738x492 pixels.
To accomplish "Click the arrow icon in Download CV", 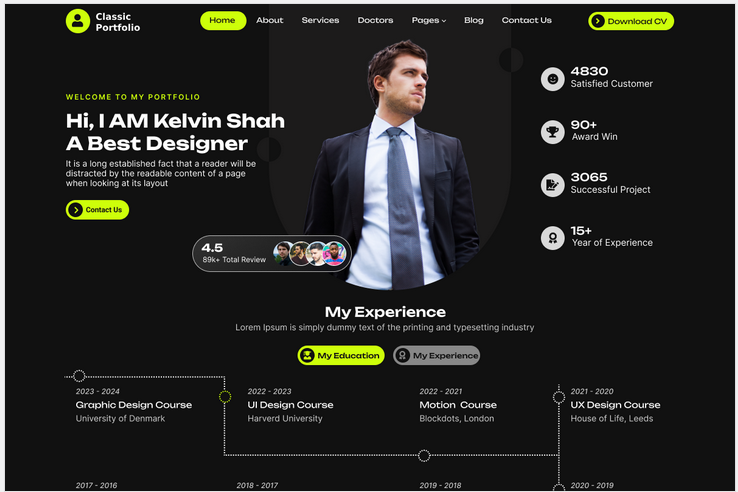I will (598, 21).
